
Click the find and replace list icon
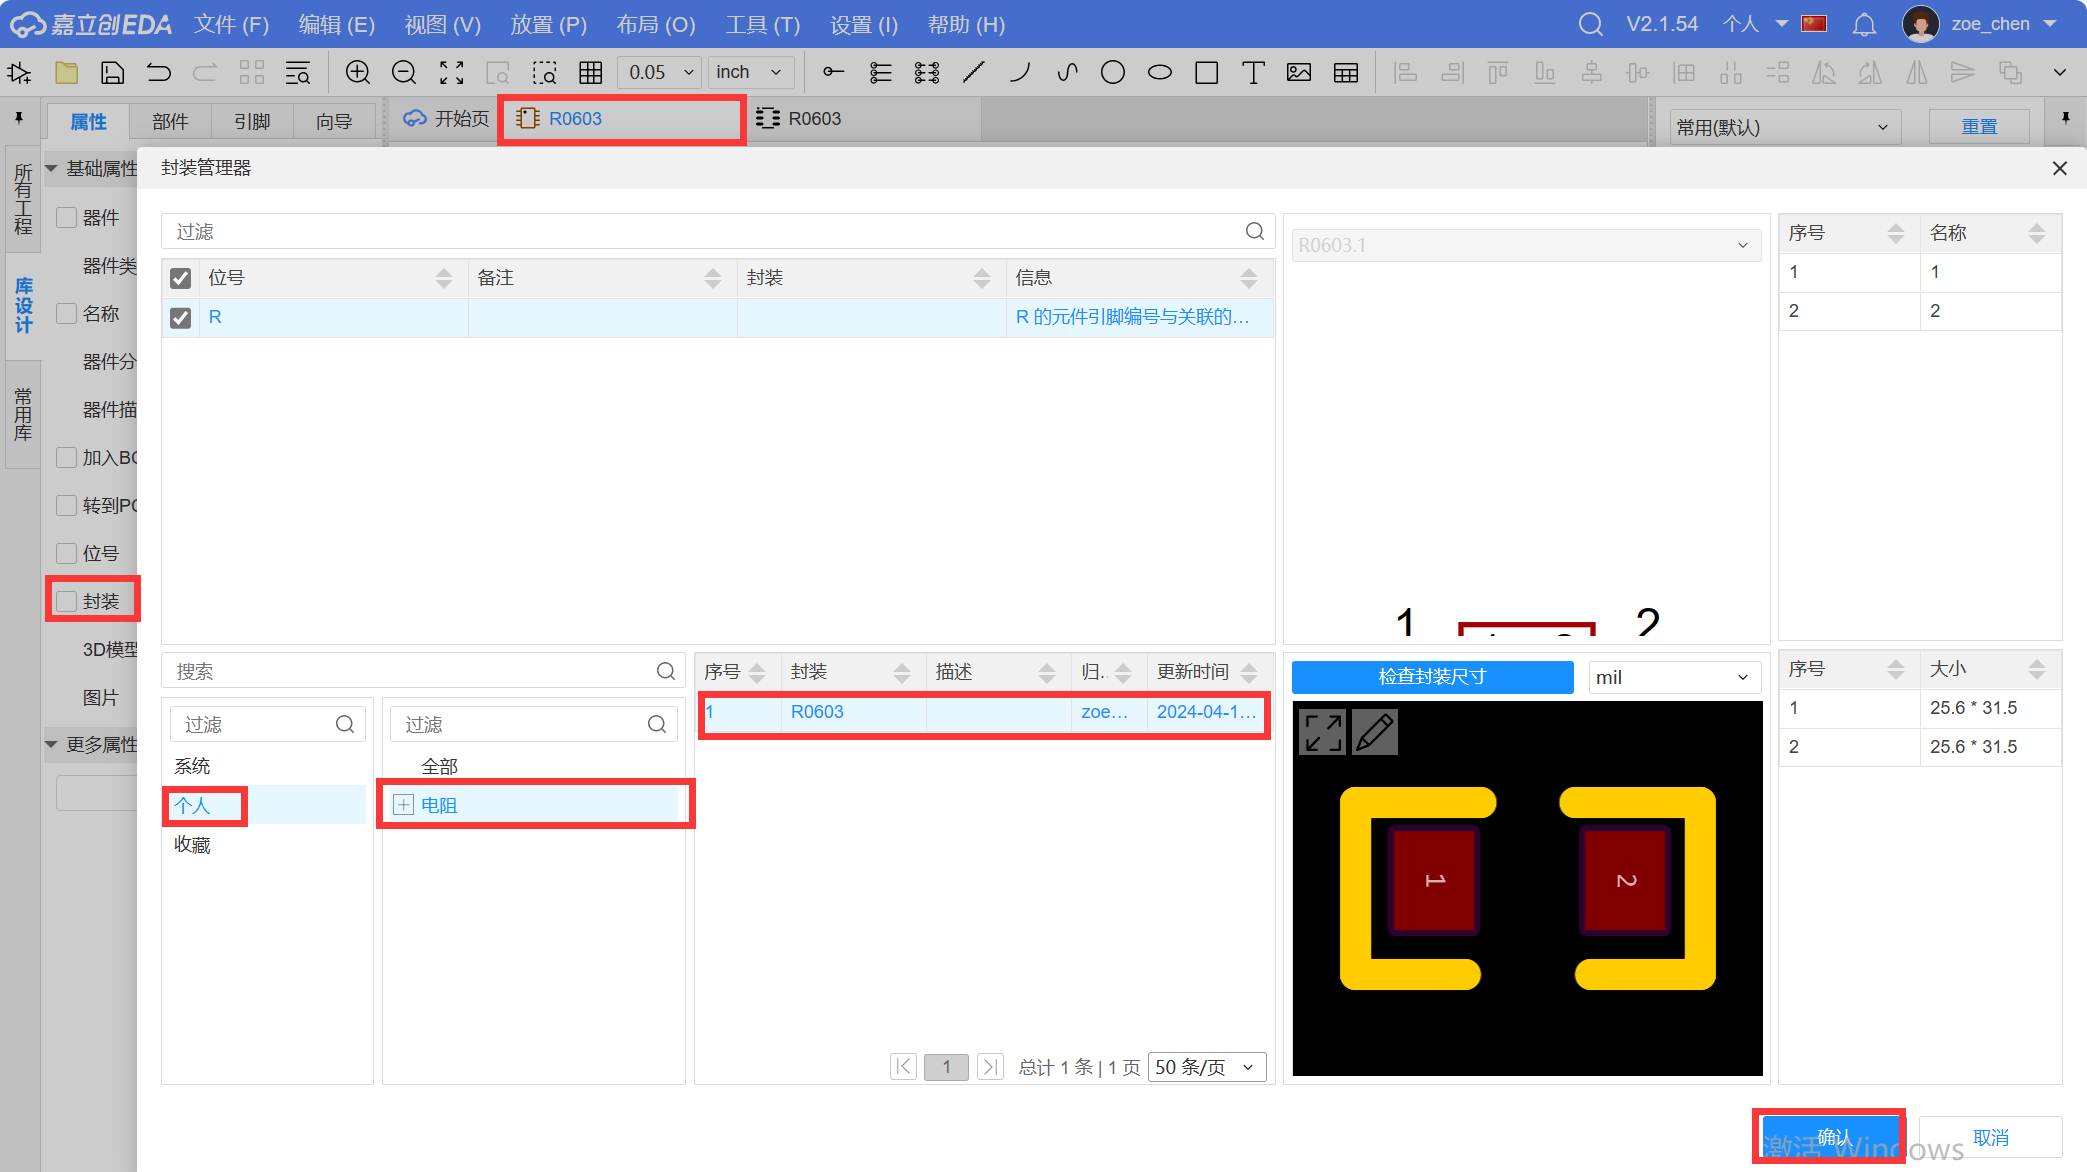[x=297, y=72]
